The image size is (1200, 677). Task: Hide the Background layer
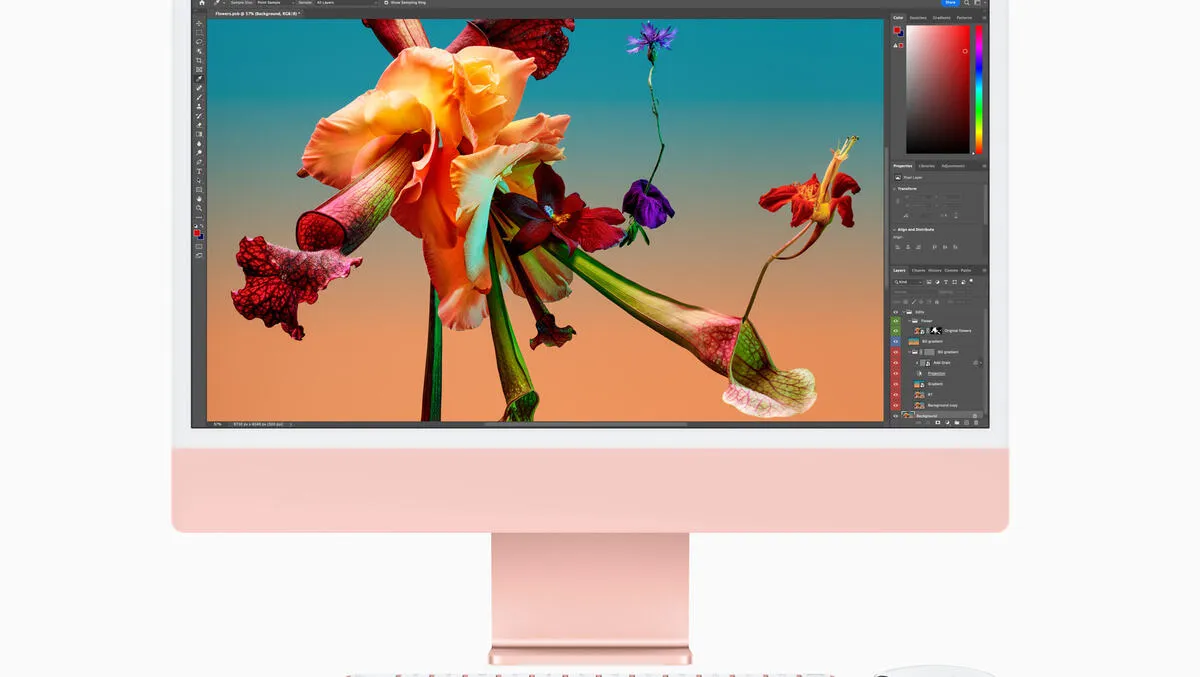point(895,416)
